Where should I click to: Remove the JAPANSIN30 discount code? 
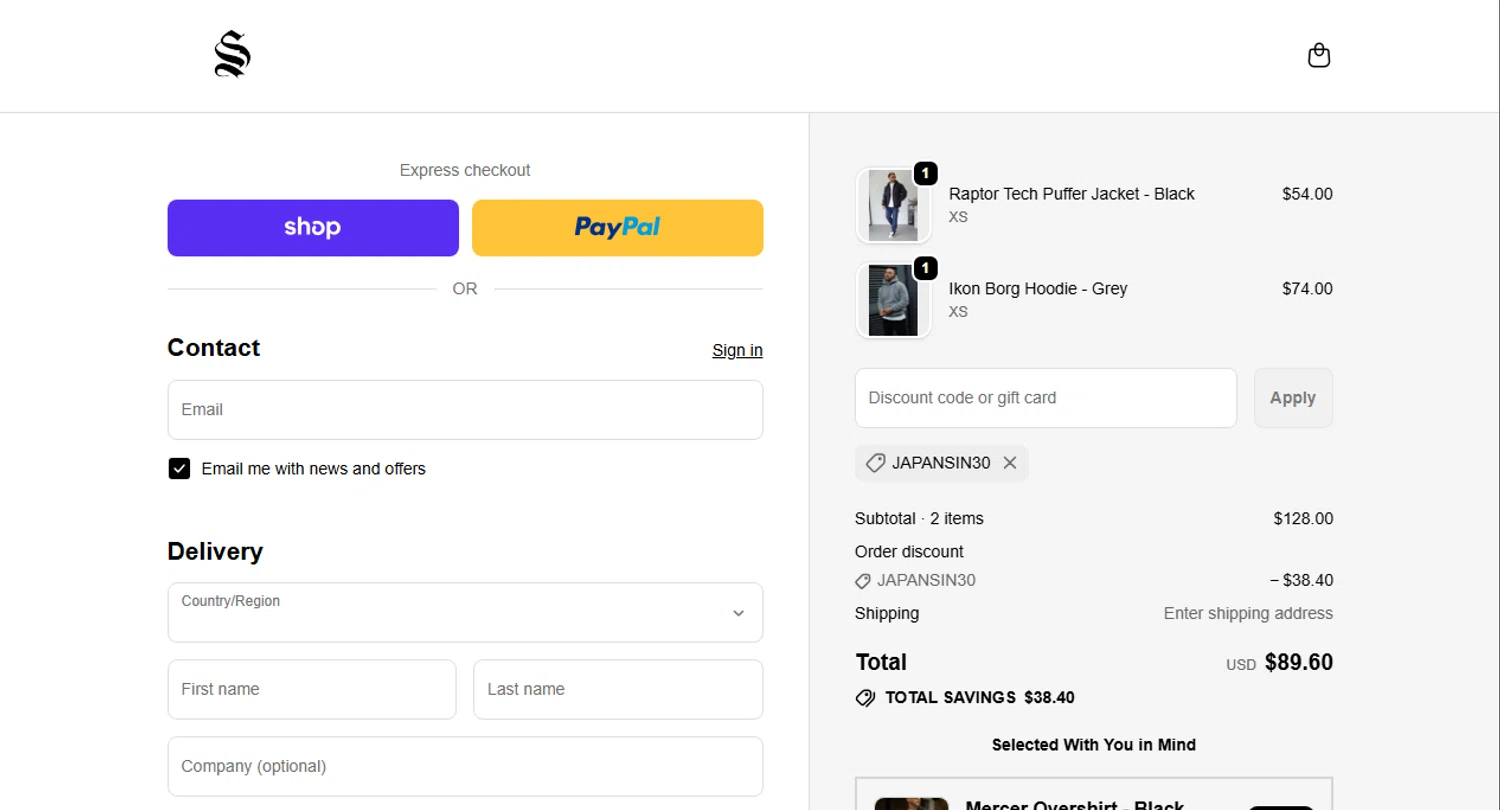click(1010, 463)
